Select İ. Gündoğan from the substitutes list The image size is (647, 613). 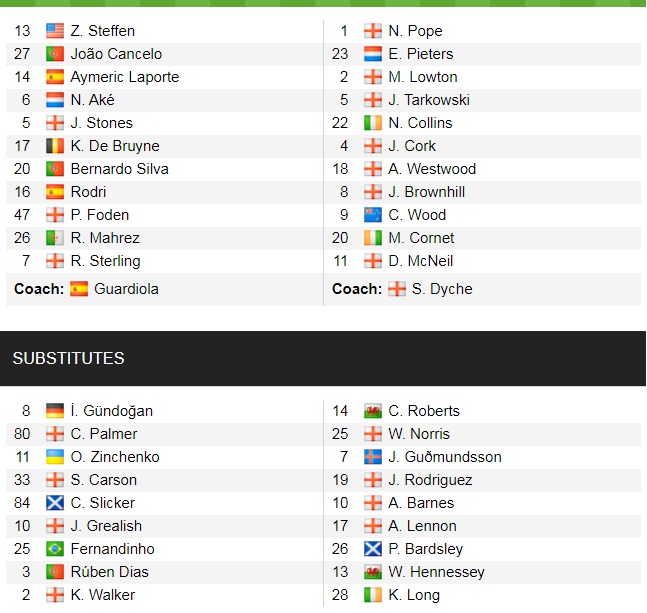pyautogui.click(x=111, y=411)
